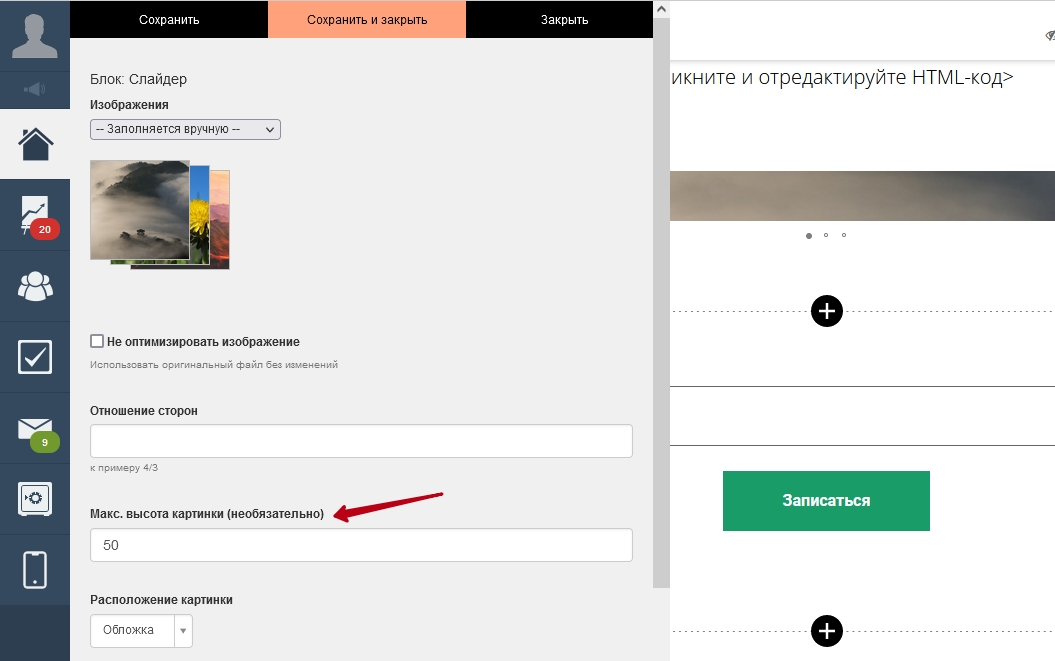Go to the home house icon
This screenshot has width=1055, height=661.
click(34, 144)
